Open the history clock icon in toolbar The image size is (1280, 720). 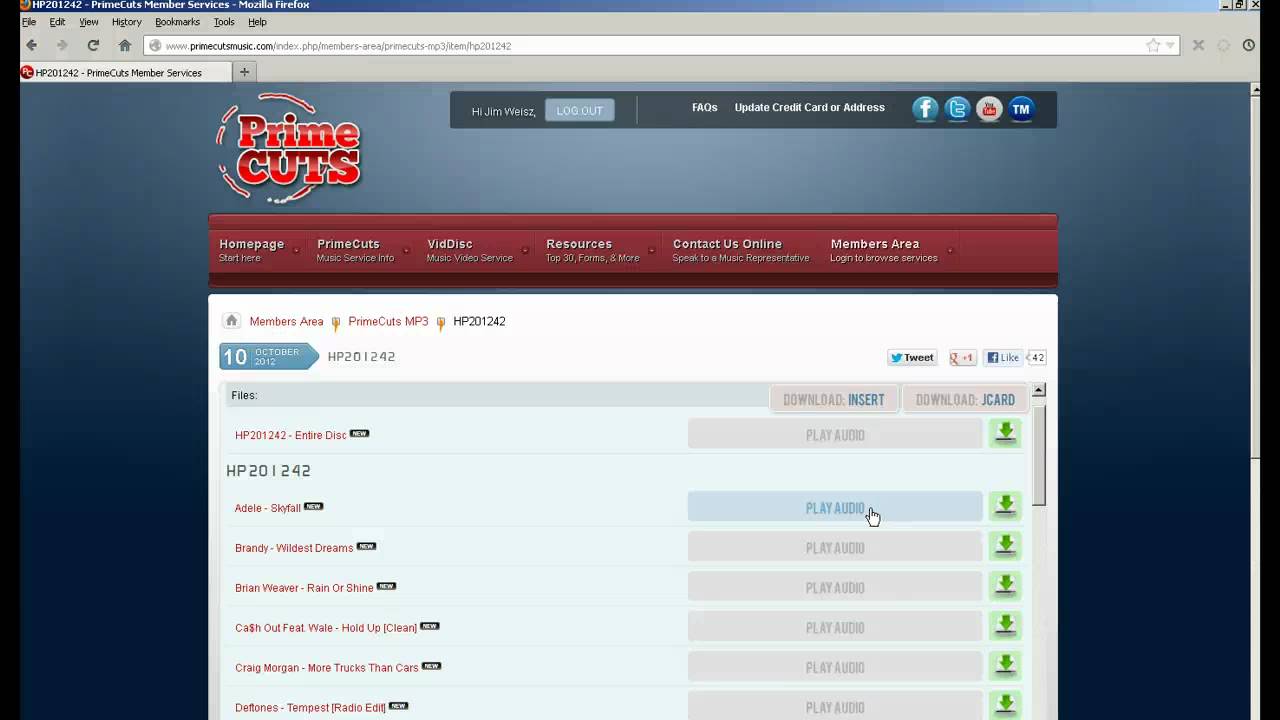(x=1249, y=45)
